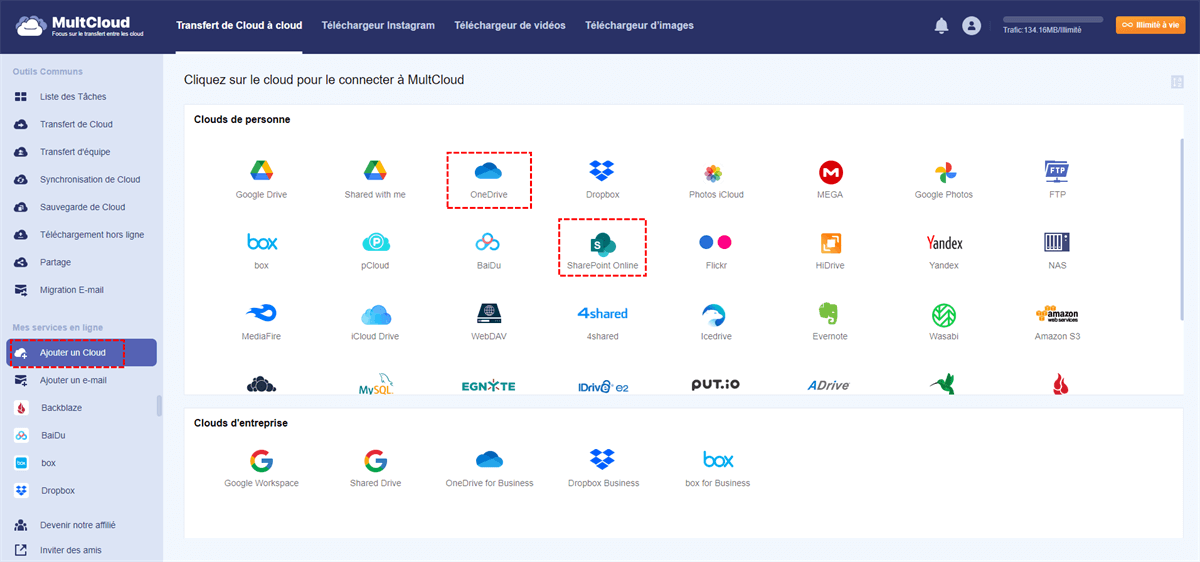Choose the MediaFire cloud

tap(261, 313)
